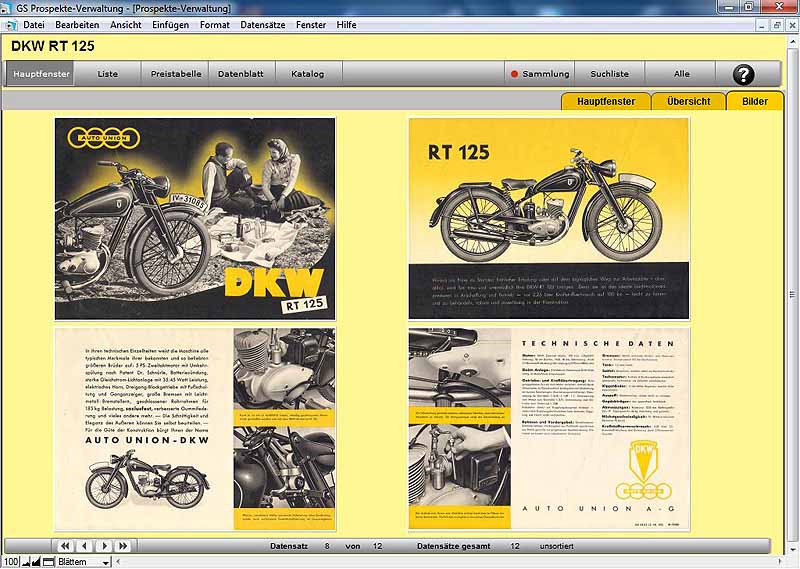Screen dimensions: 800x569
Task: Open the Ansicht menu
Action: point(126,25)
